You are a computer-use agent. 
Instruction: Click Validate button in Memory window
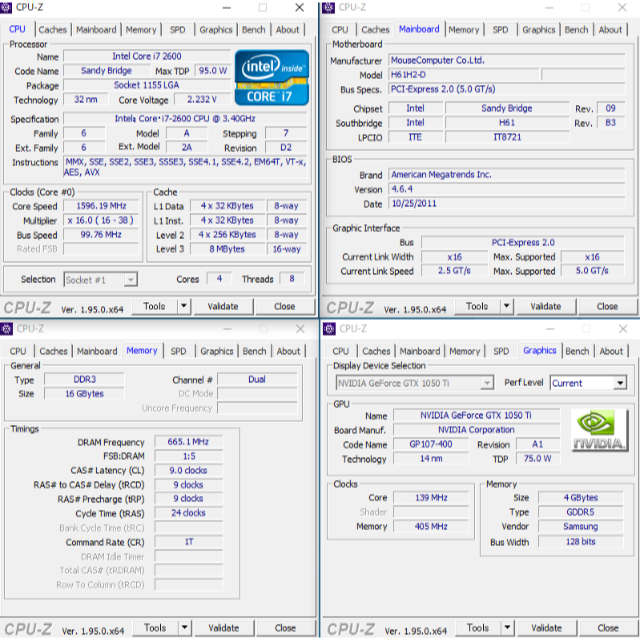(224, 628)
